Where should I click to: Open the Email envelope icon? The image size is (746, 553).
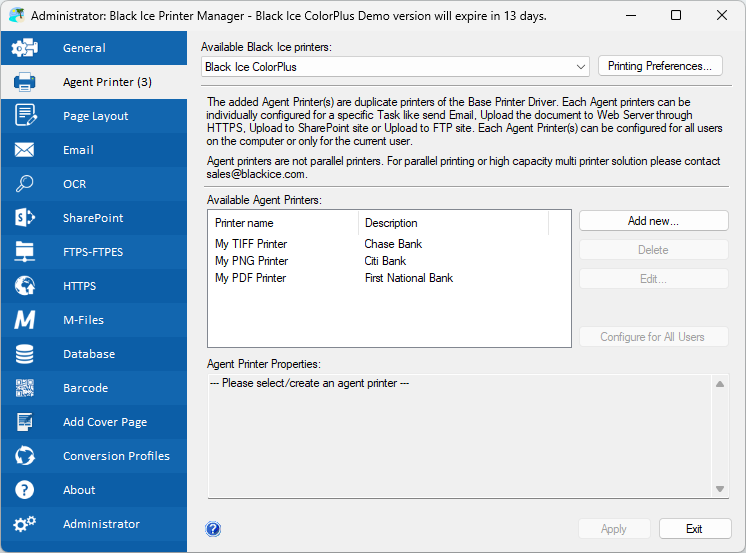(x=25, y=150)
